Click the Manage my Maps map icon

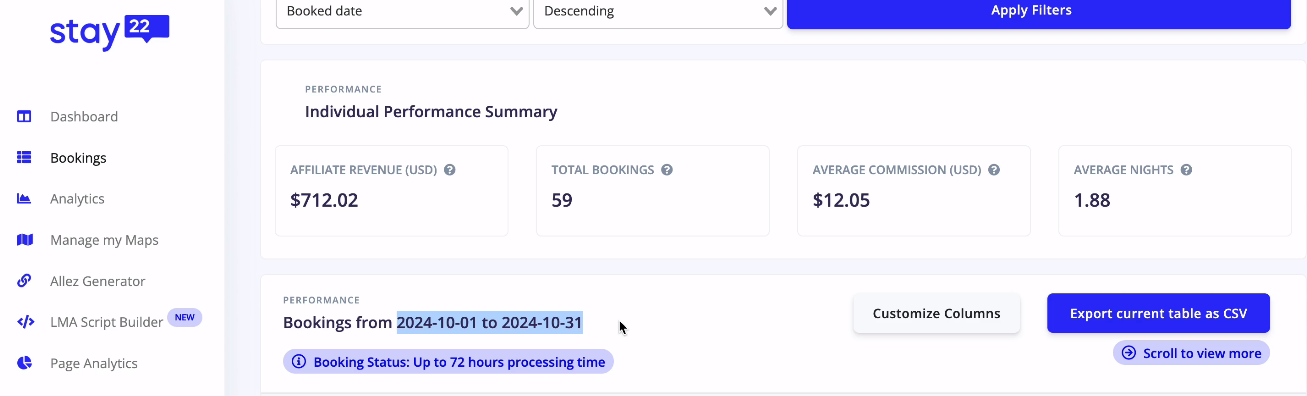[x=25, y=240]
